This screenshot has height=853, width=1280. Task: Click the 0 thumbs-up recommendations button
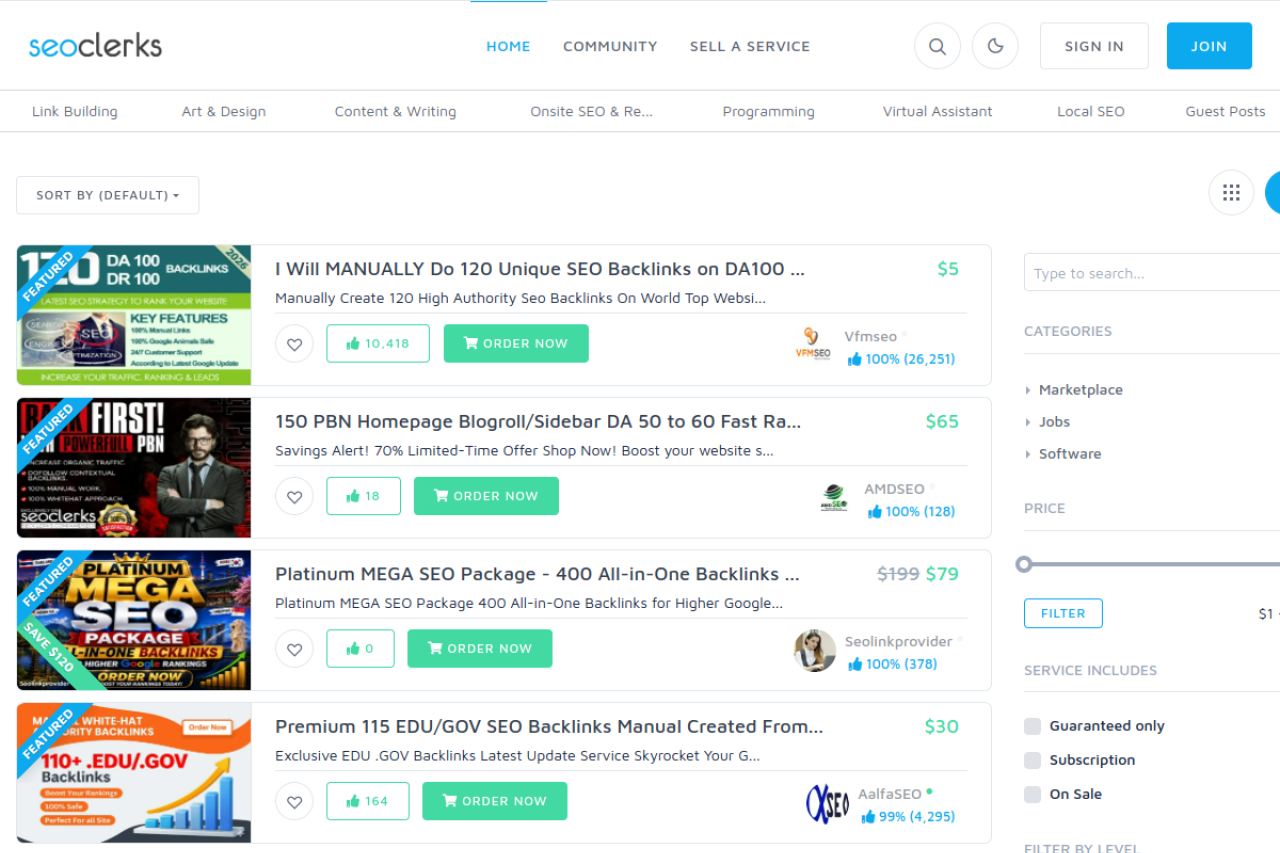tap(360, 649)
